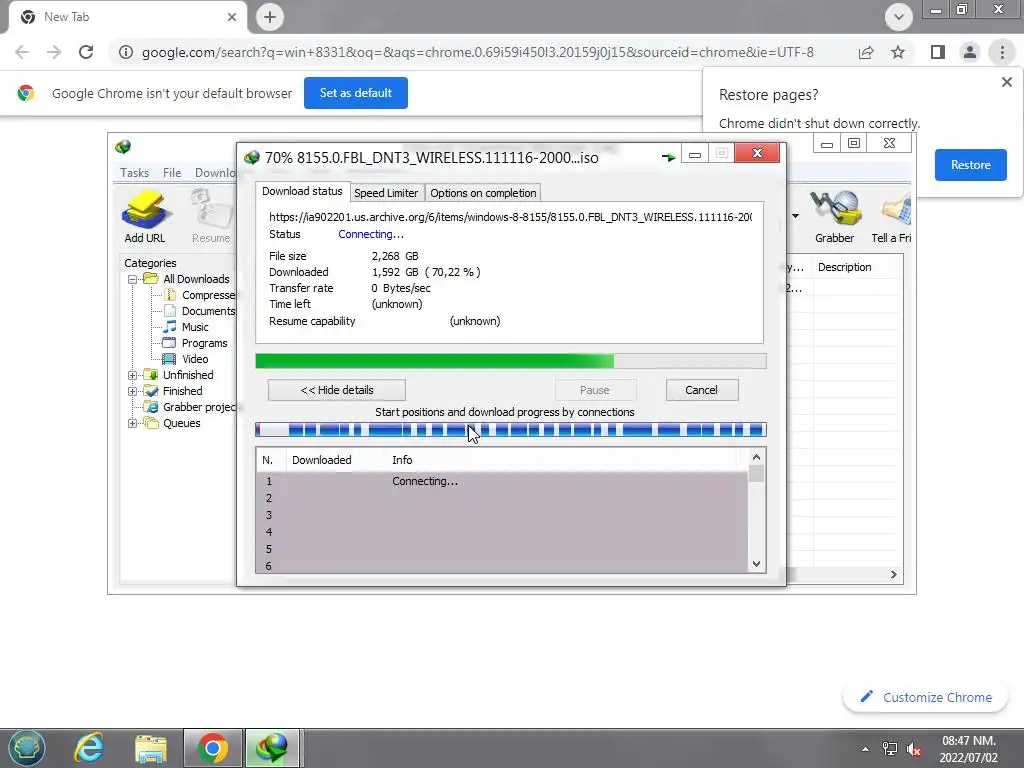Viewport: 1024px width, 768px height.
Task: Click the site info icon in address bar
Action: [x=126, y=52]
